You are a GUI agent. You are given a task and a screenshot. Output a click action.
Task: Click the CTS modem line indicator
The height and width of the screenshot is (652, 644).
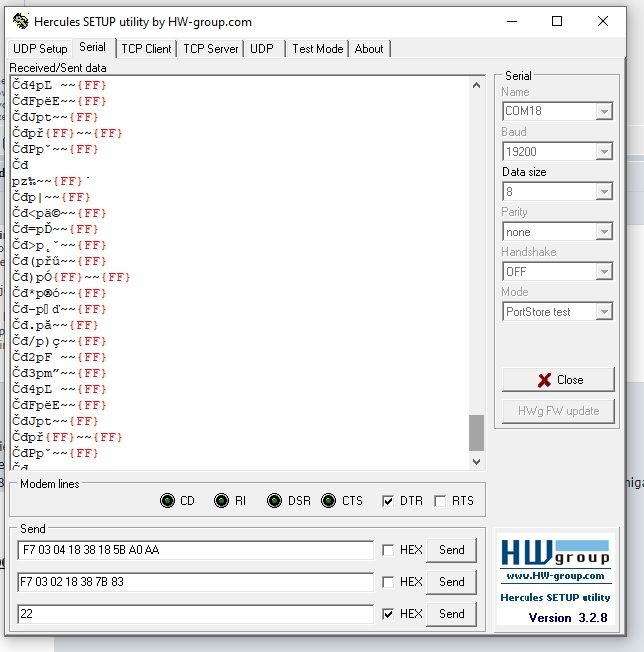coord(328,500)
